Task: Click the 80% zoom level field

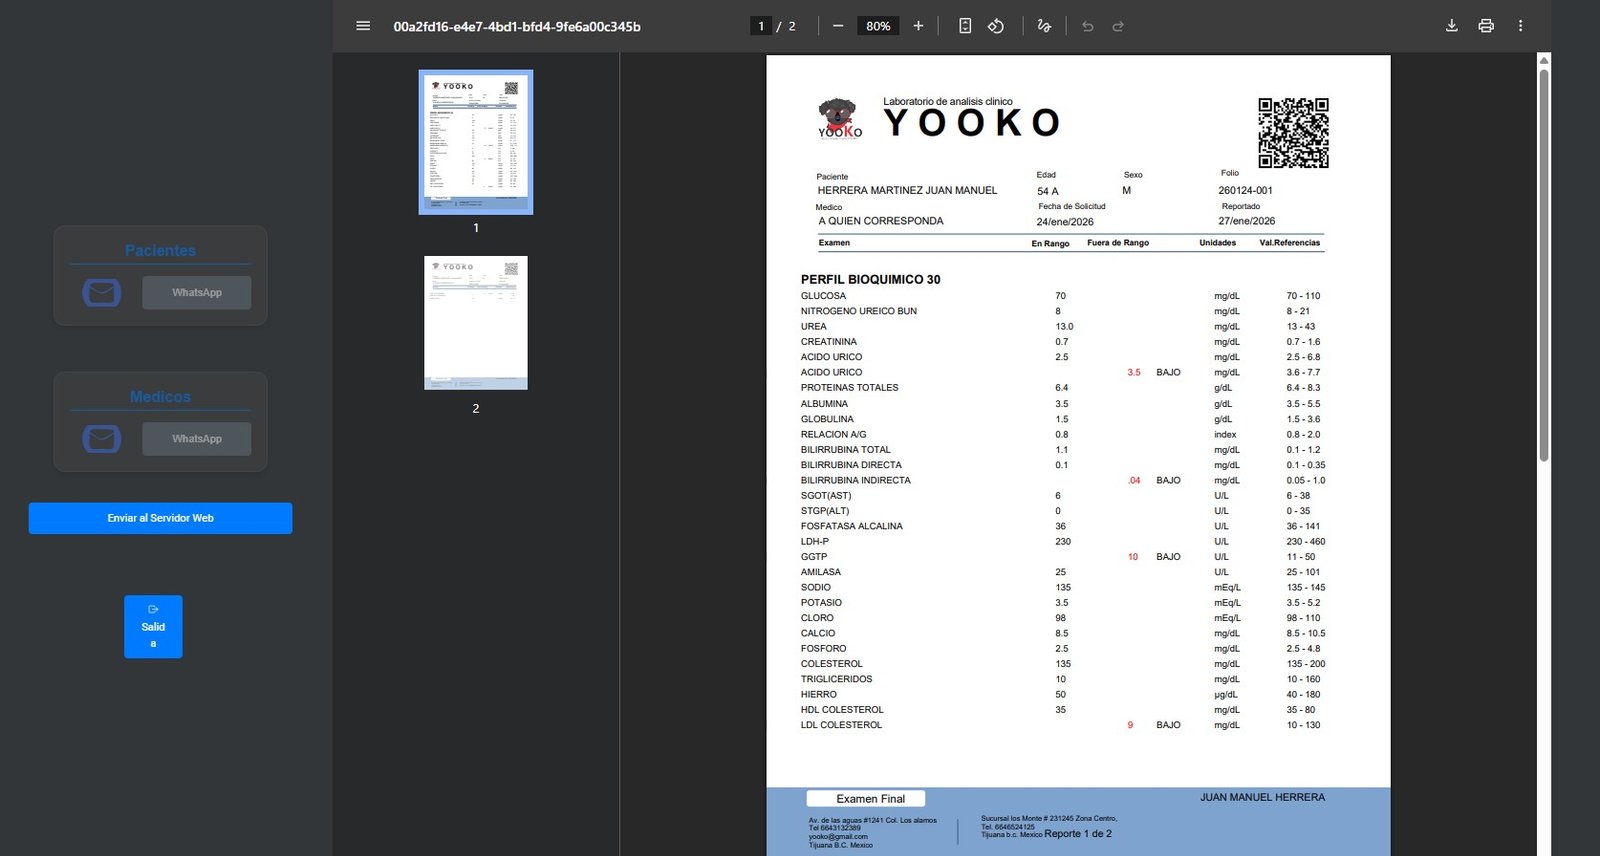Action: [x=878, y=26]
